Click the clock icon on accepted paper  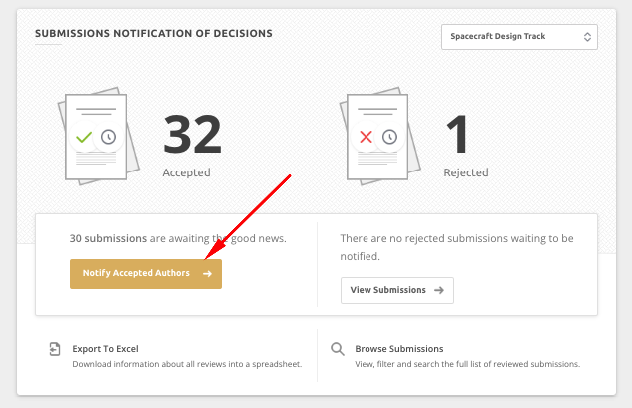(x=108, y=137)
